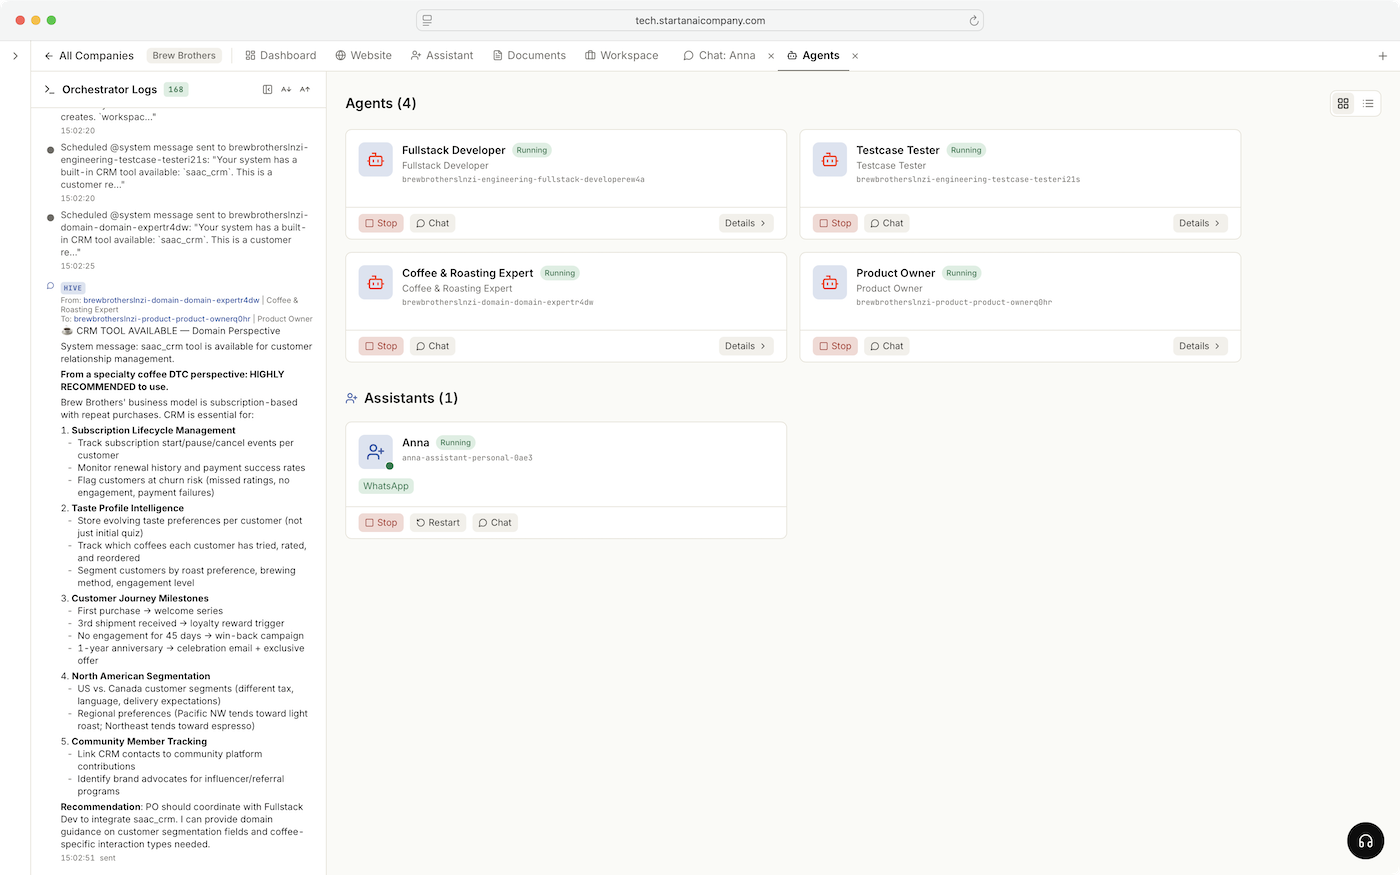This screenshot has width=1400, height=875.
Task: Select '4. North American Segmentation' log line
Action: tap(135, 676)
